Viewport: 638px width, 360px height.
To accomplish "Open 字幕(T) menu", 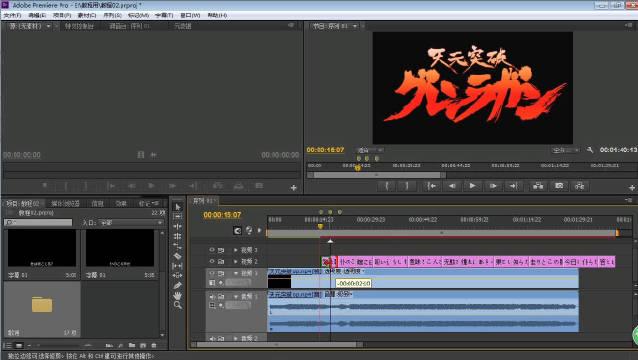I will click(x=164, y=15).
